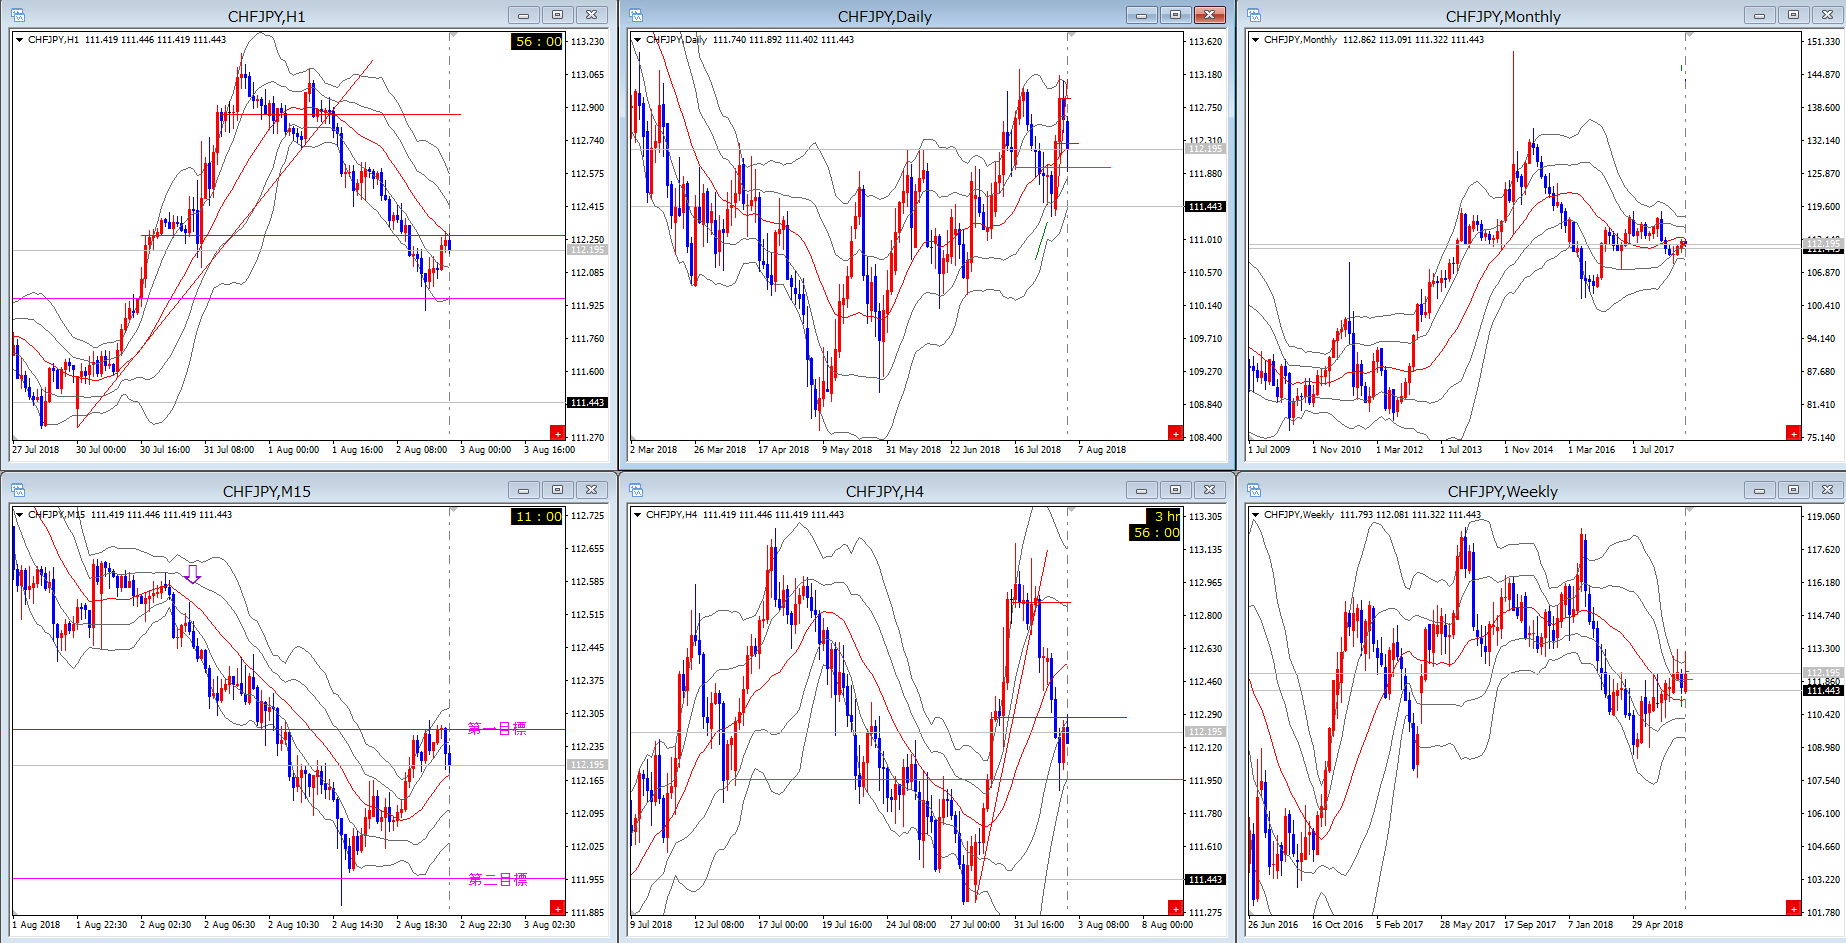Minimize the CHFJPY,Monthly chart window
This screenshot has height=943, width=1846.
1759,15
